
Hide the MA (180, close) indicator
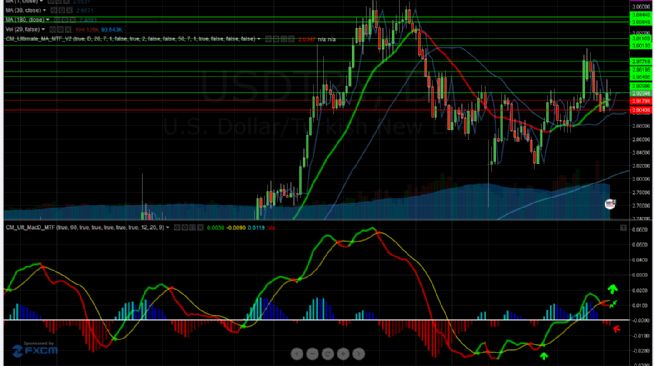tap(56, 20)
